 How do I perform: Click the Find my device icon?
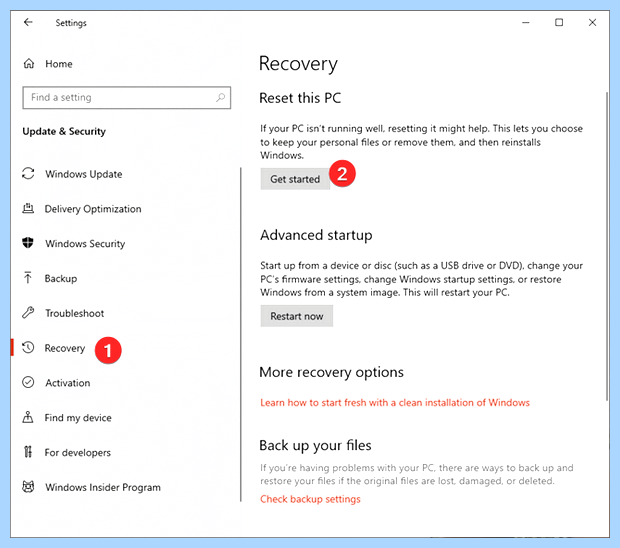[28, 417]
